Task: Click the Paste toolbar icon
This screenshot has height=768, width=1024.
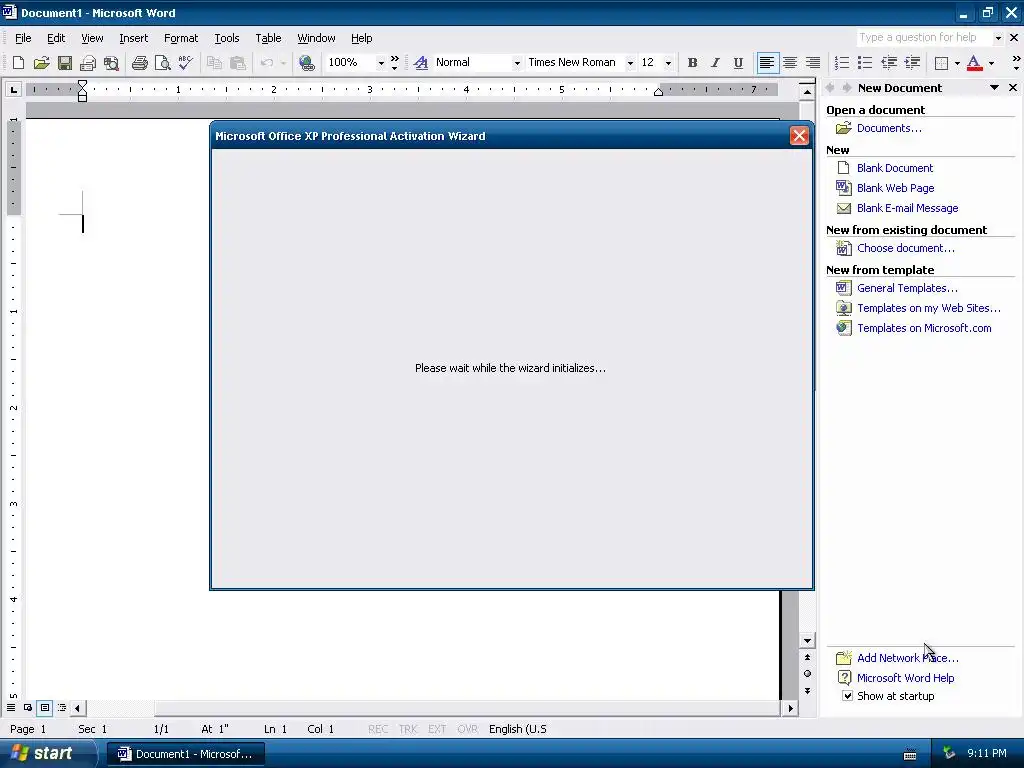Action: coord(238,63)
